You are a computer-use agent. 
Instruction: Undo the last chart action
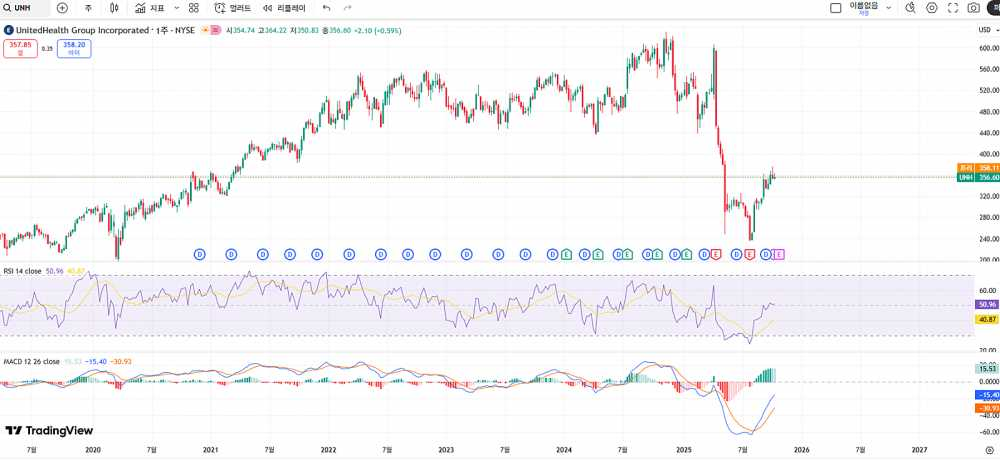[x=327, y=8]
